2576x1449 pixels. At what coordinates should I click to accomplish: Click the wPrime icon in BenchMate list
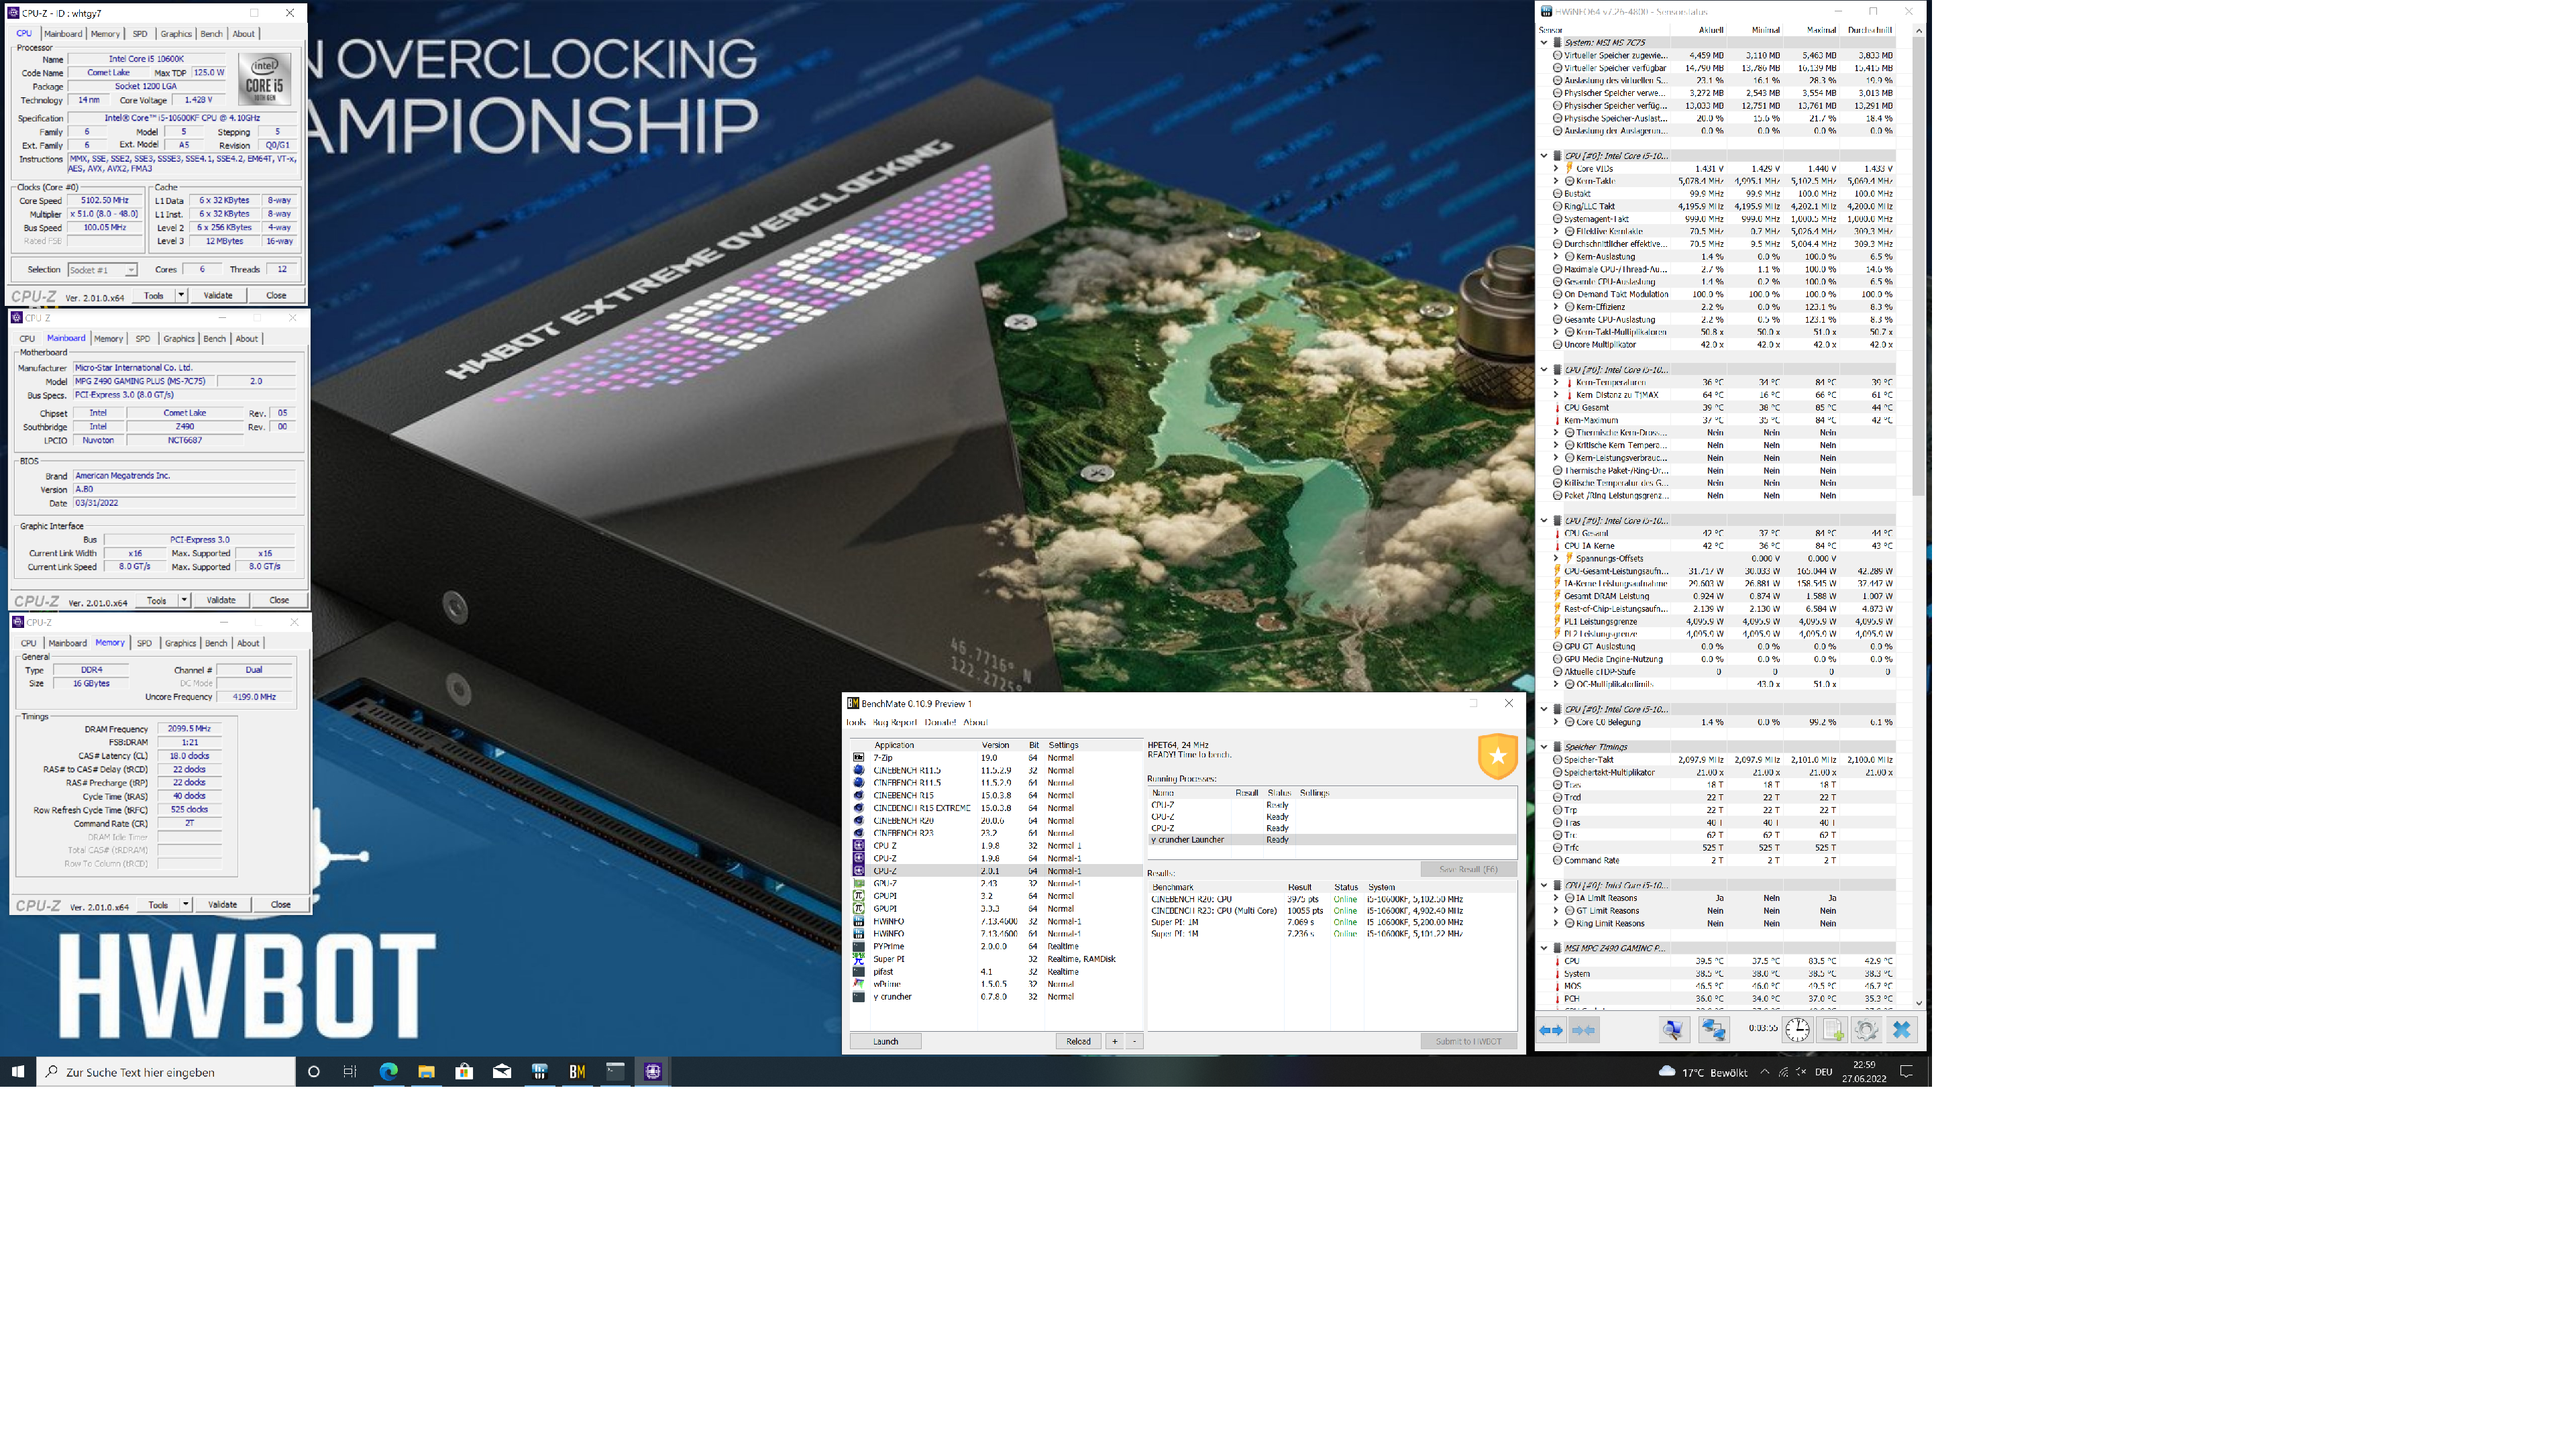tap(858, 984)
